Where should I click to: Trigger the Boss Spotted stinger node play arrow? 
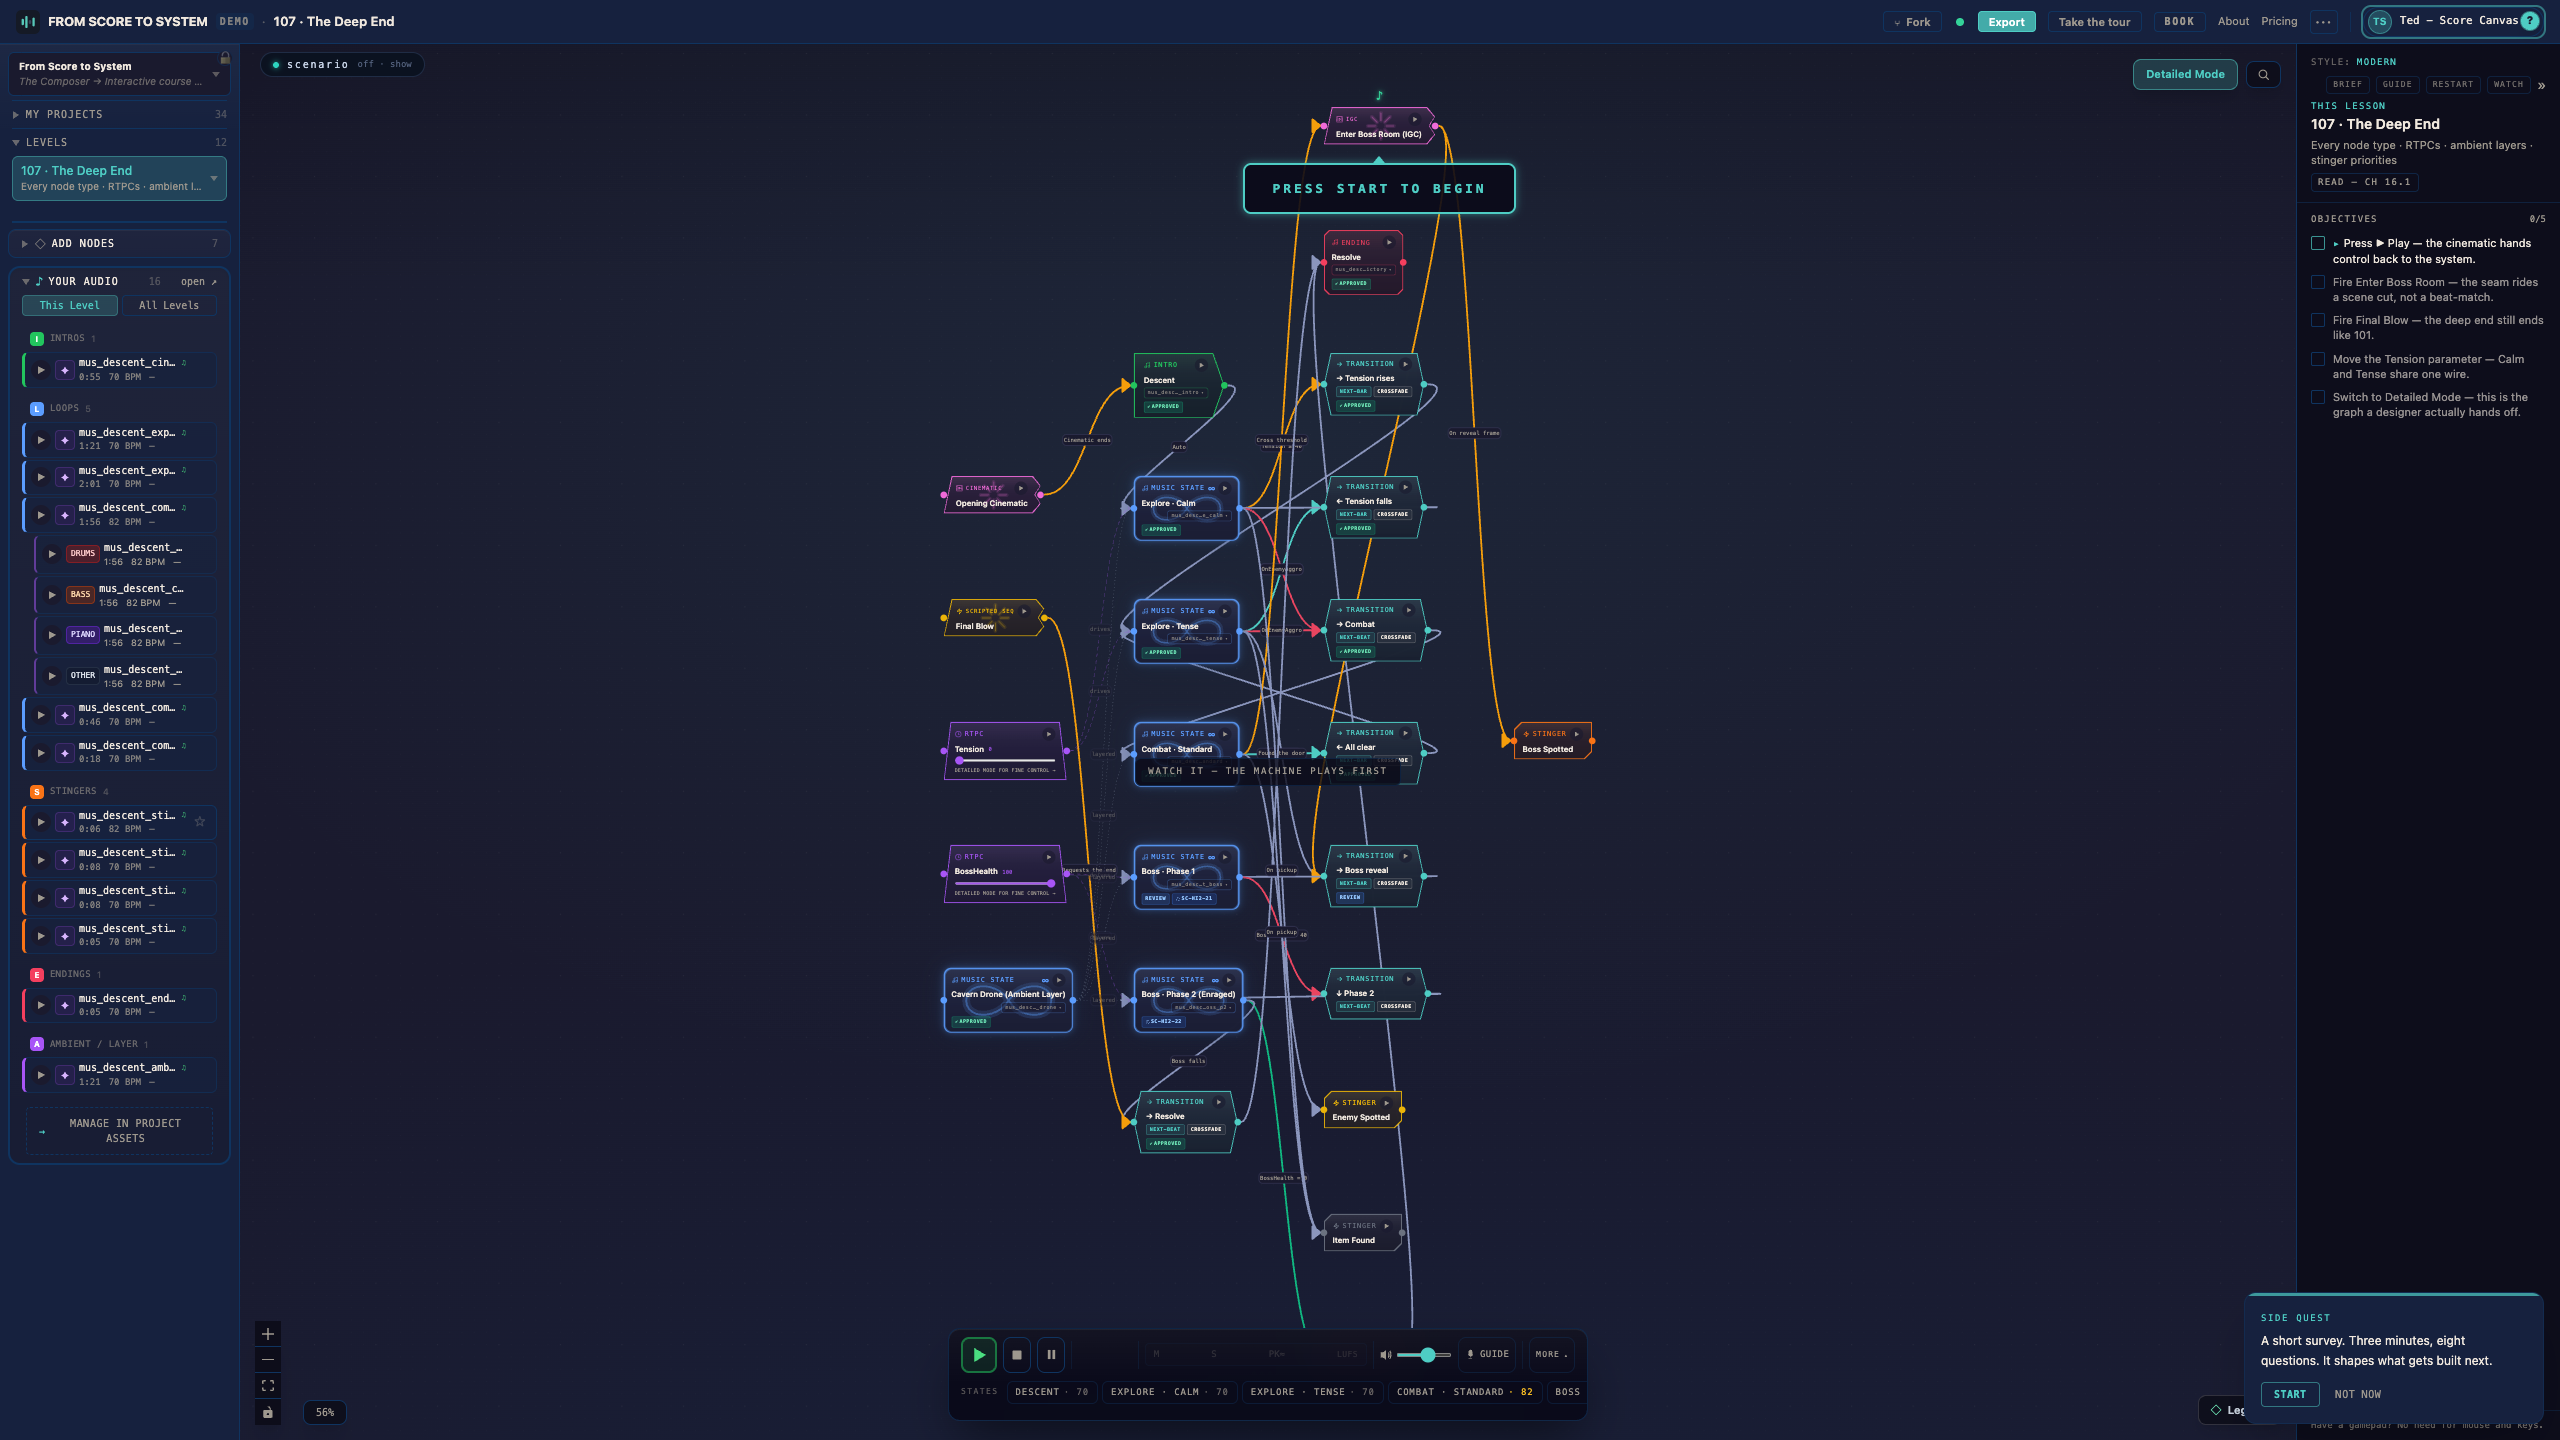1577,734
